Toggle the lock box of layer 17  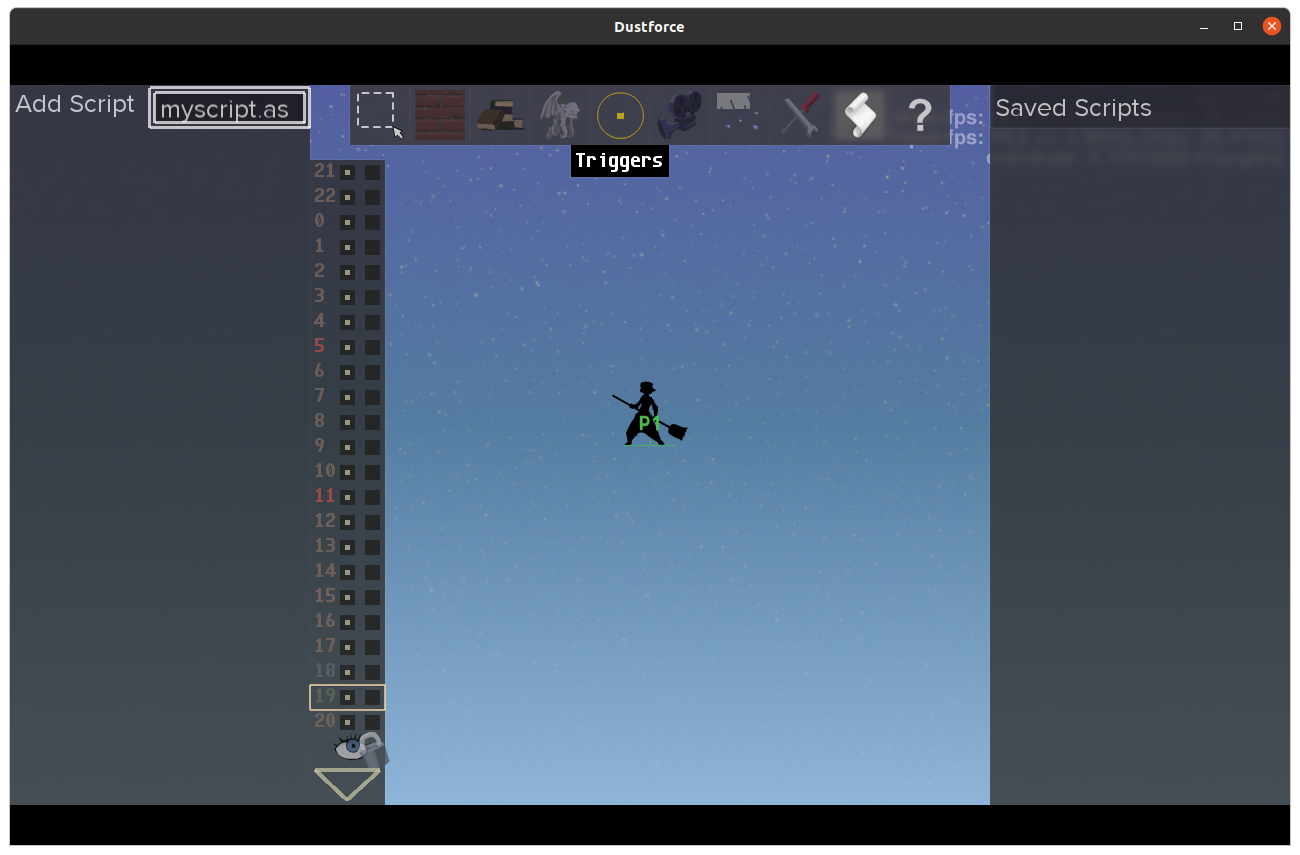point(372,647)
